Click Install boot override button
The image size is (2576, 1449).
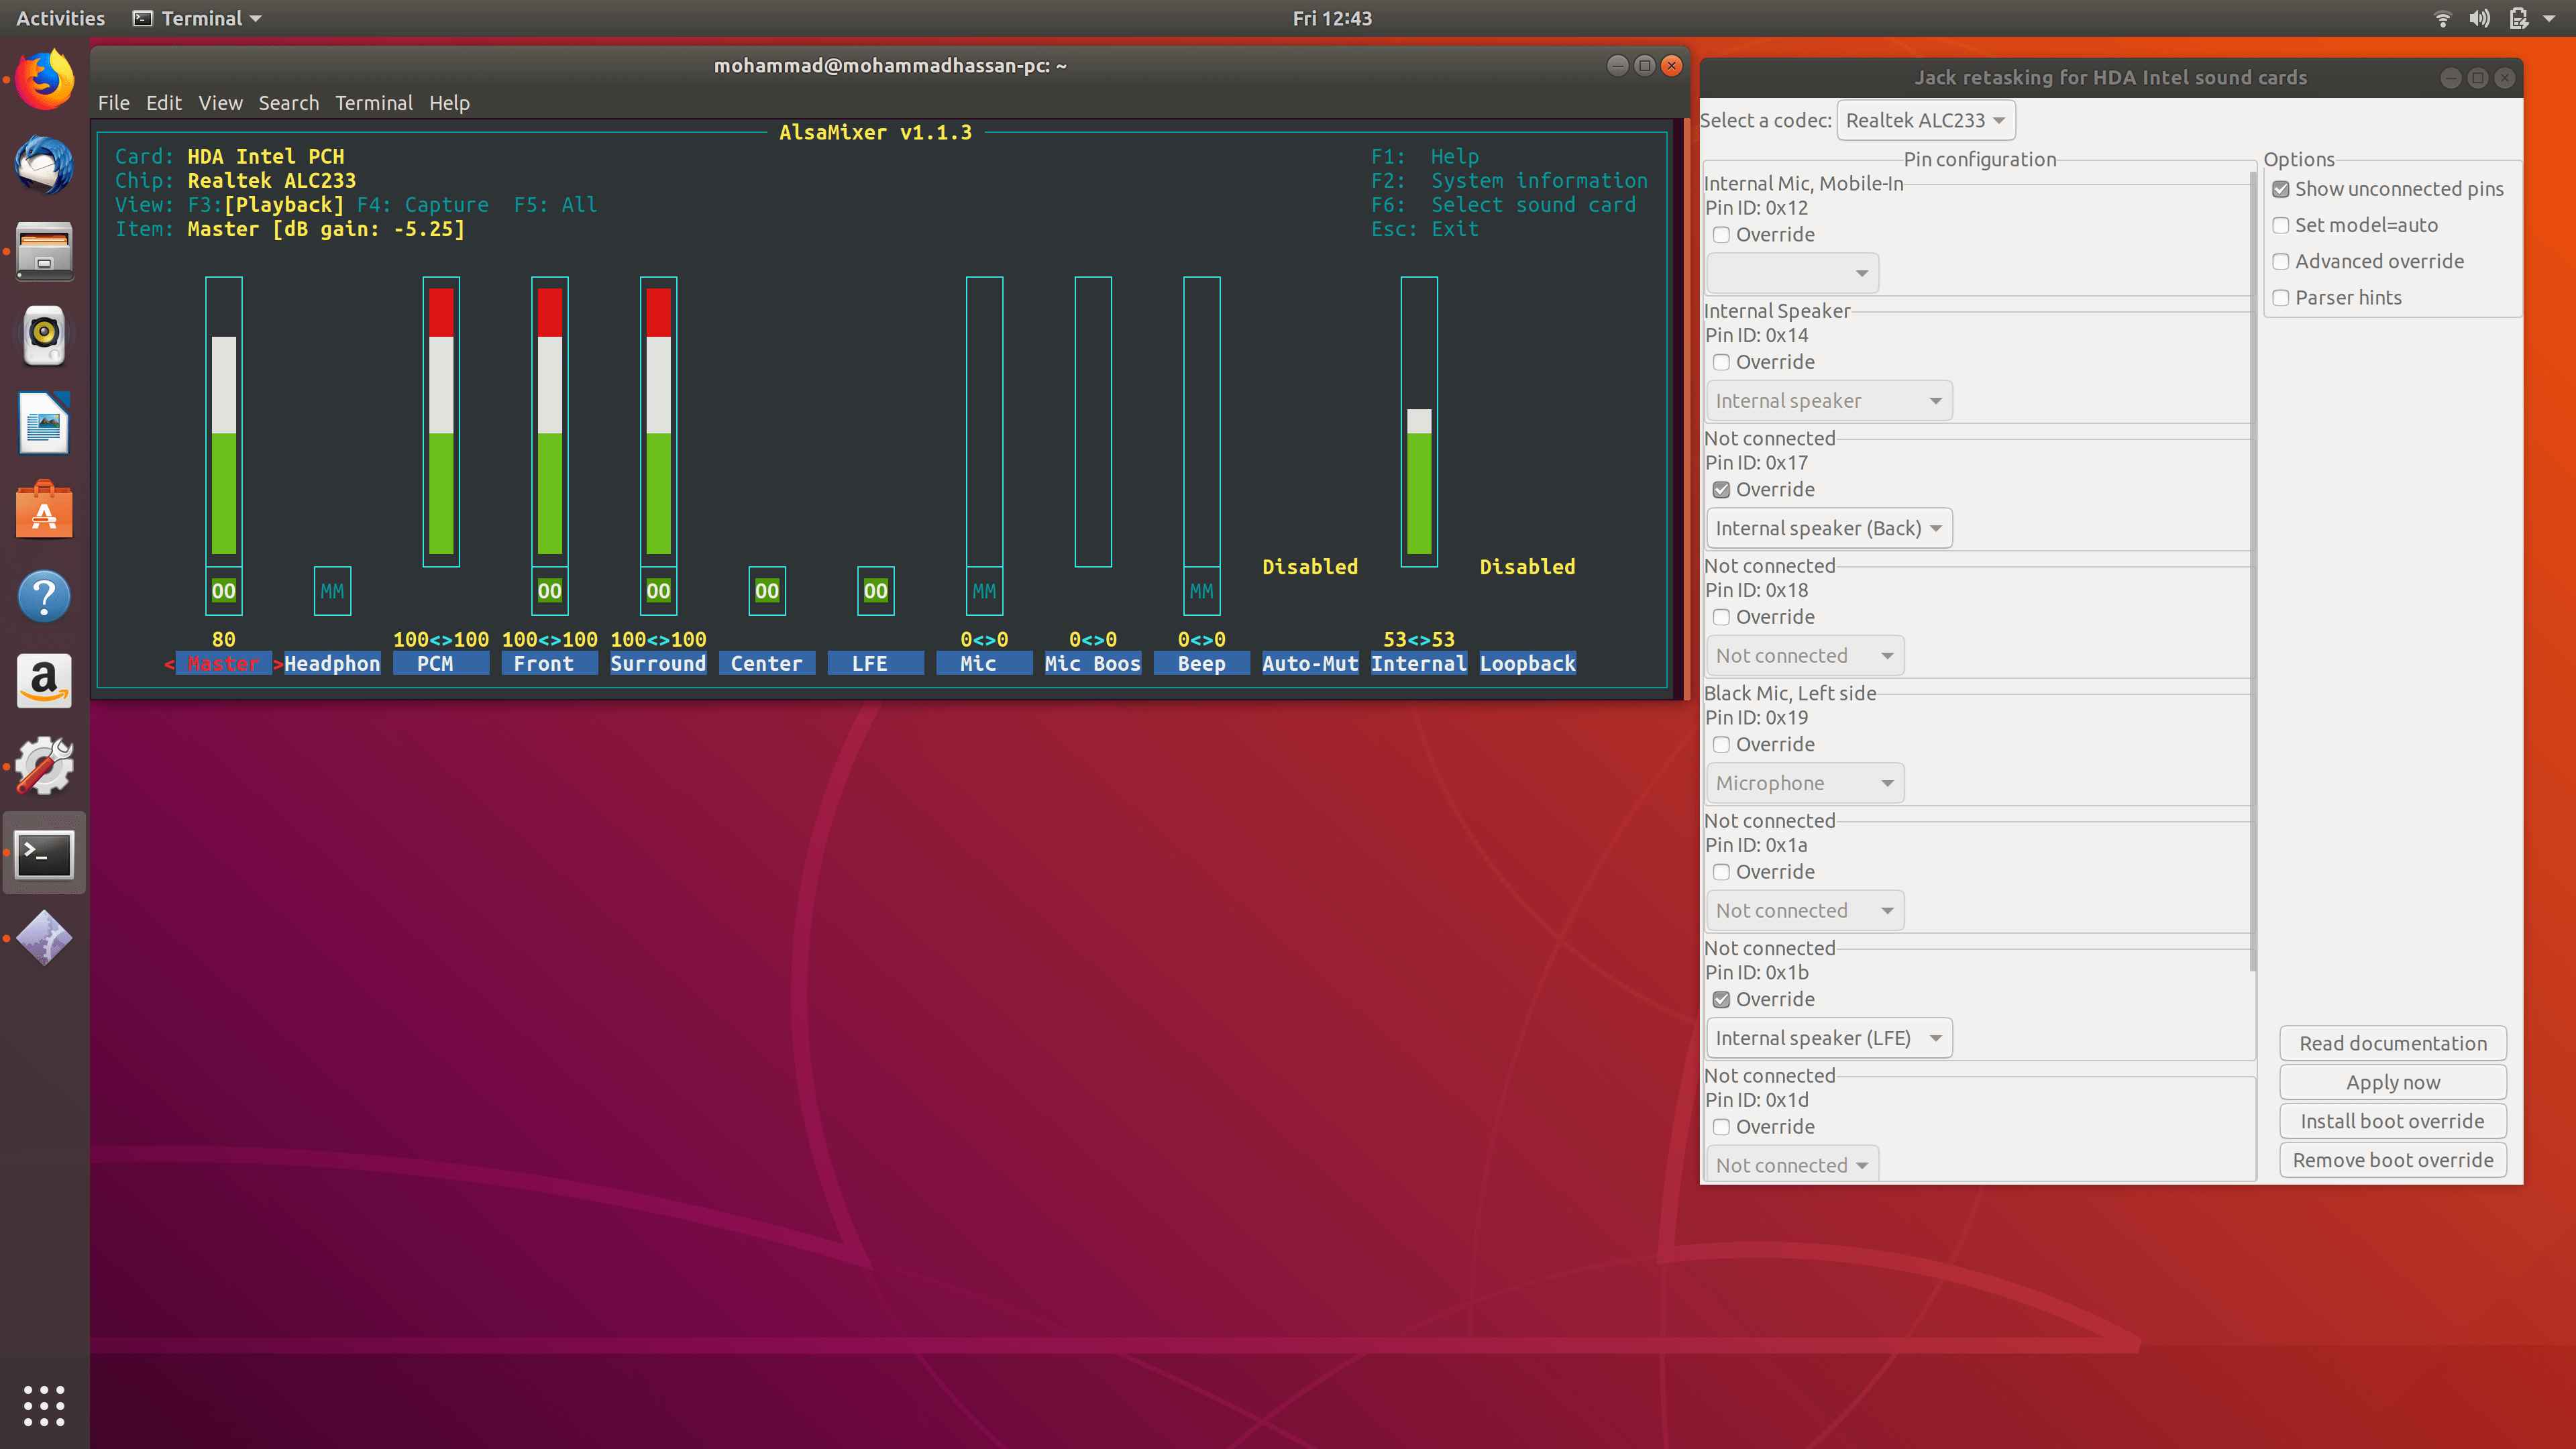pyautogui.click(x=2392, y=1121)
